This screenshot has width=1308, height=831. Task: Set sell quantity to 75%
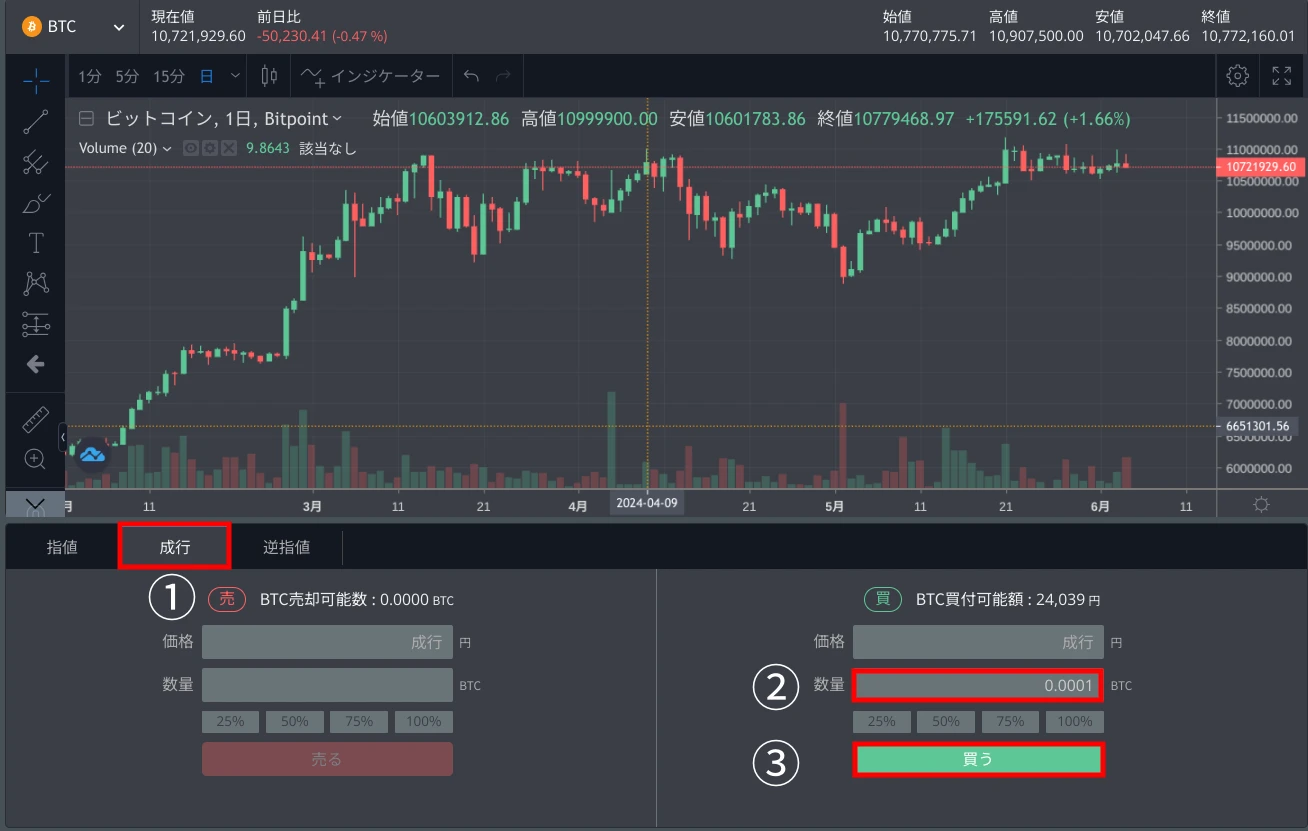359,721
